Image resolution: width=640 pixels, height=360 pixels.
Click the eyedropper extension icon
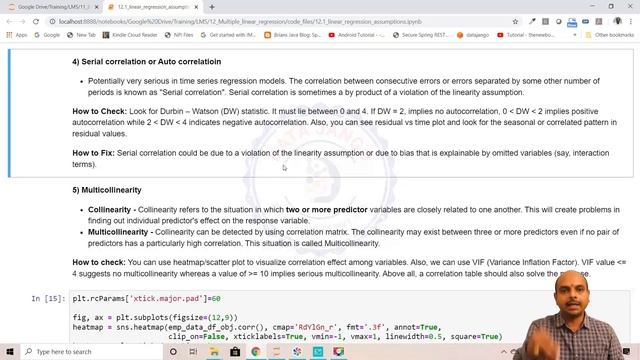[532, 22]
